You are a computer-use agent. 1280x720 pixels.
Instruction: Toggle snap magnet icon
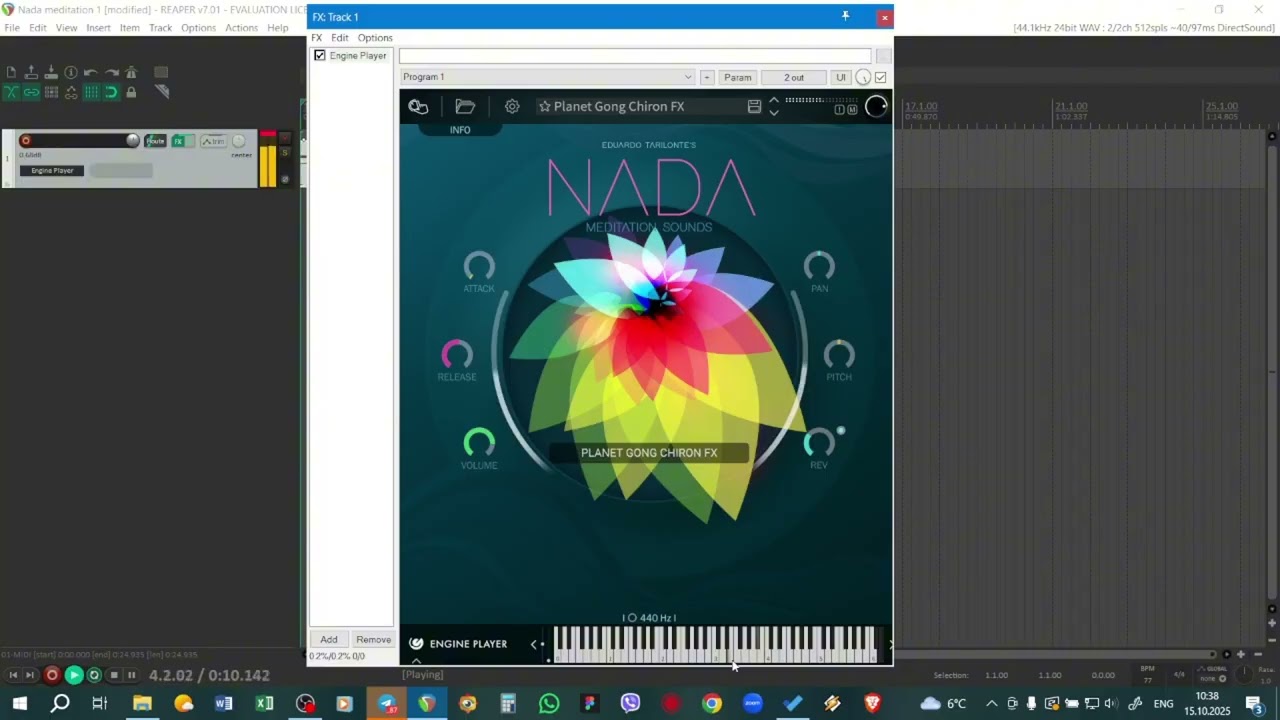click(x=111, y=92)
